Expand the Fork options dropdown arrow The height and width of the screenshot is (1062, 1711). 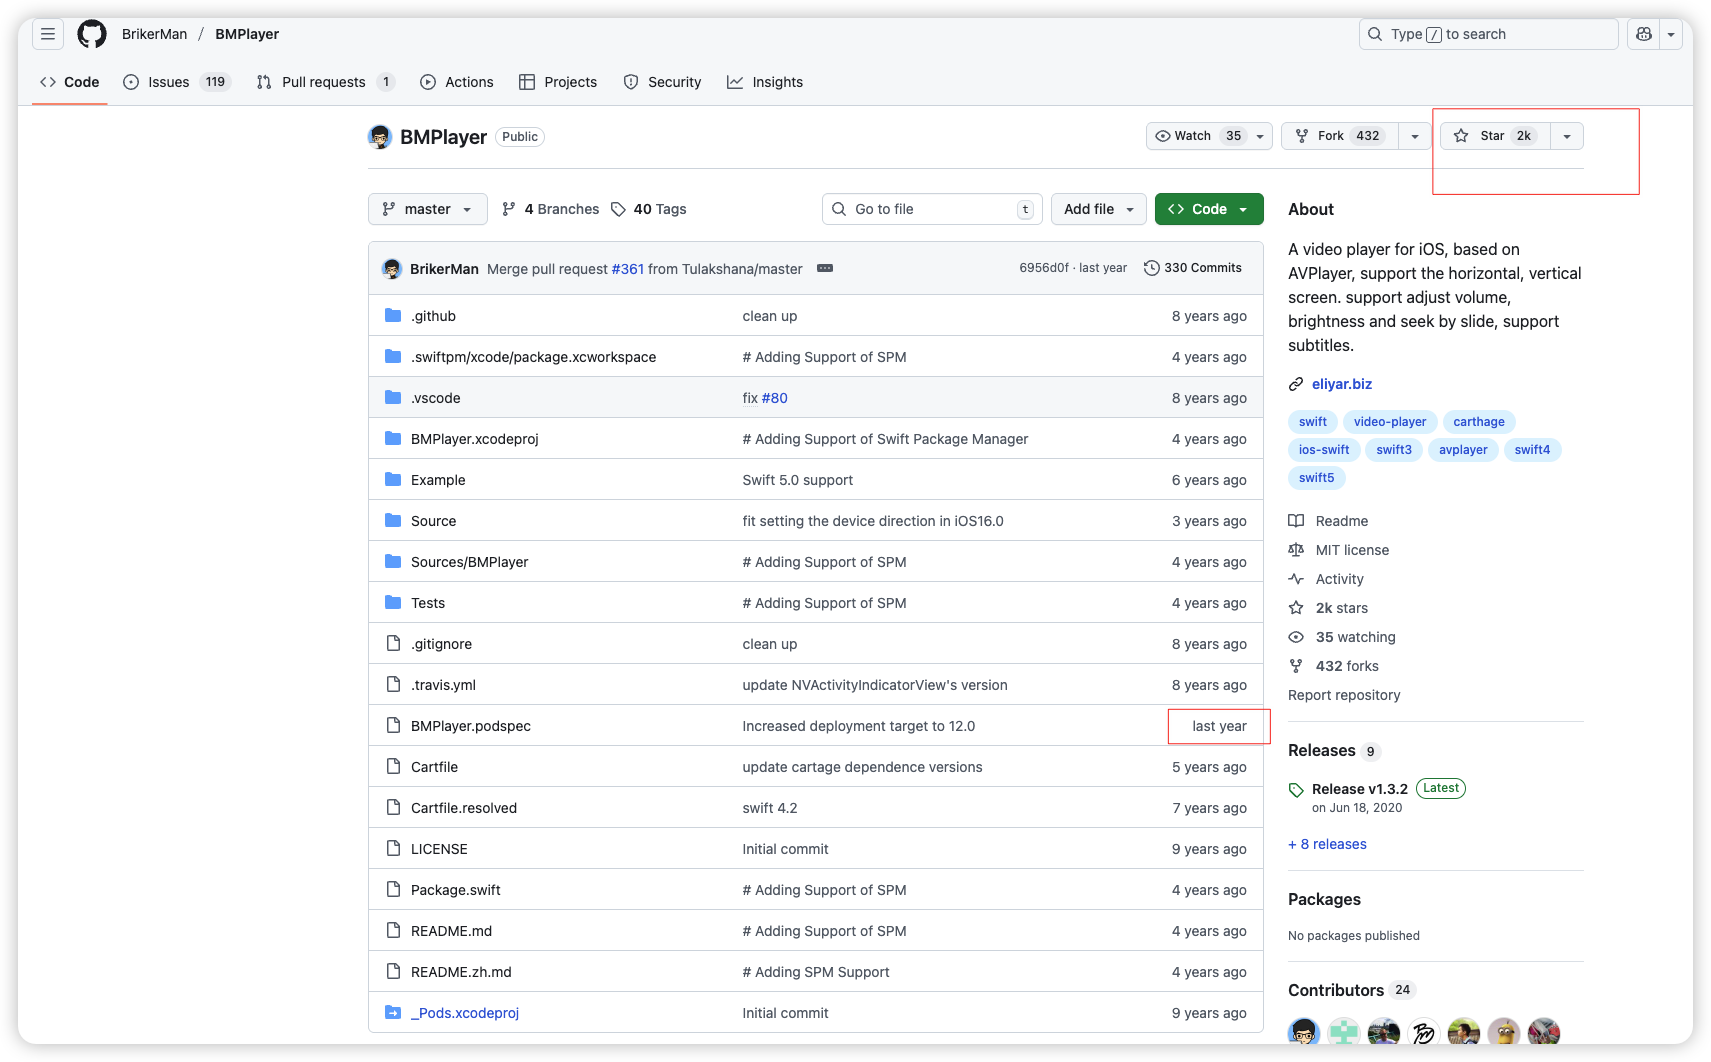click(x=1415, y=136)
